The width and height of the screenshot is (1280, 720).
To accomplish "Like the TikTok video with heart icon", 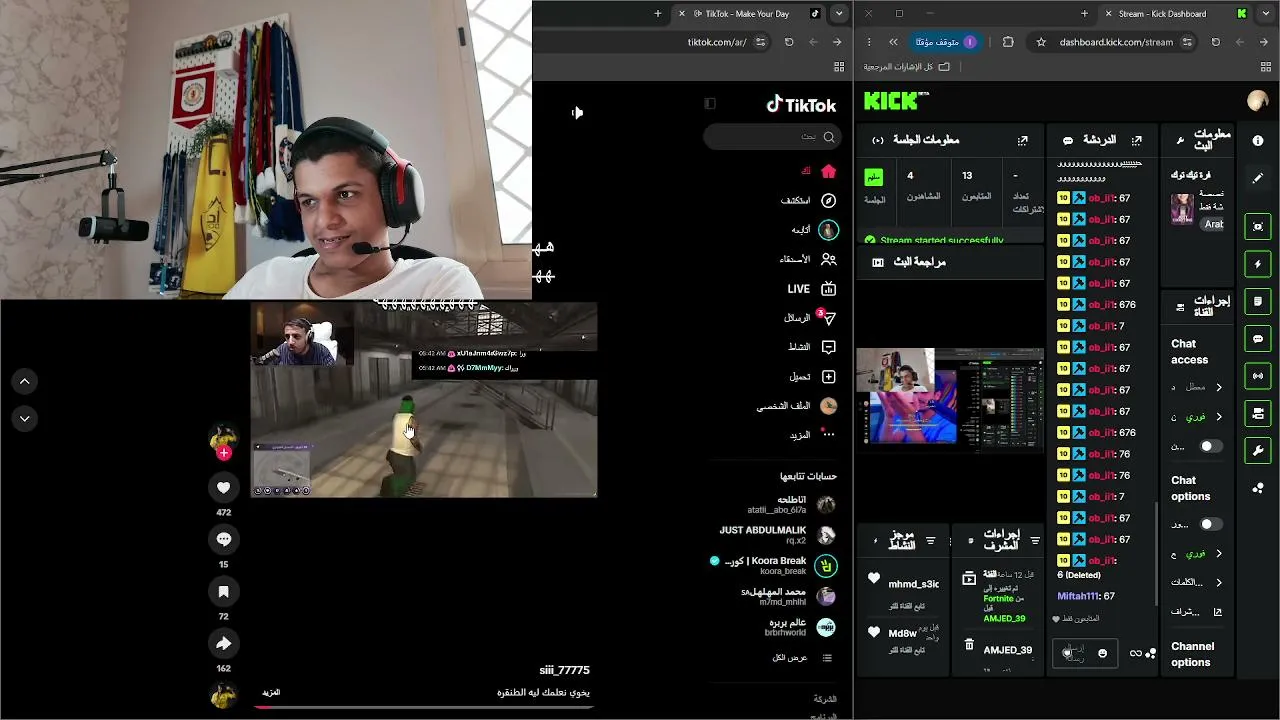I will (224, 488).
